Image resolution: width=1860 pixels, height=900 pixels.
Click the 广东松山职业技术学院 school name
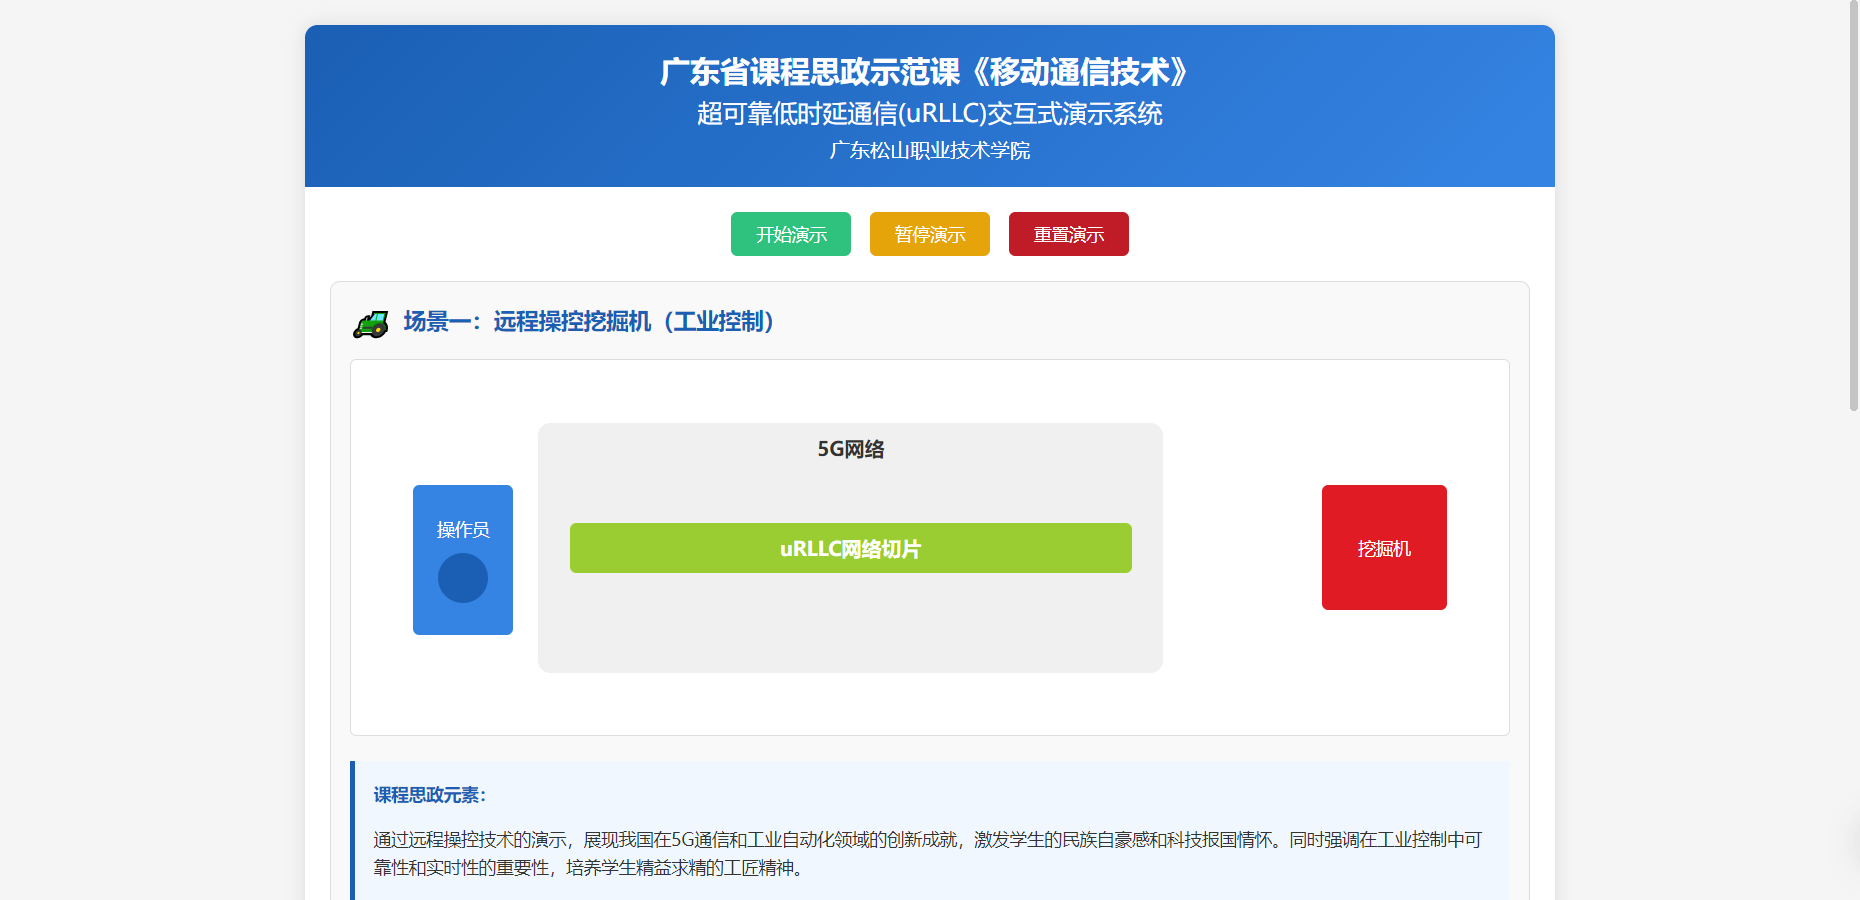pyautogui.click(x=929, y=151)
